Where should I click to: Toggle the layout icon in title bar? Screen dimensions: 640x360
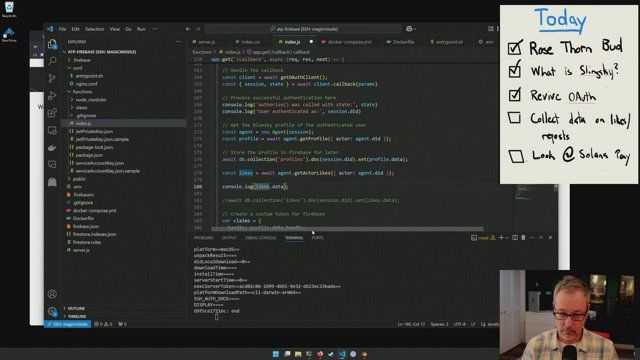491,29
